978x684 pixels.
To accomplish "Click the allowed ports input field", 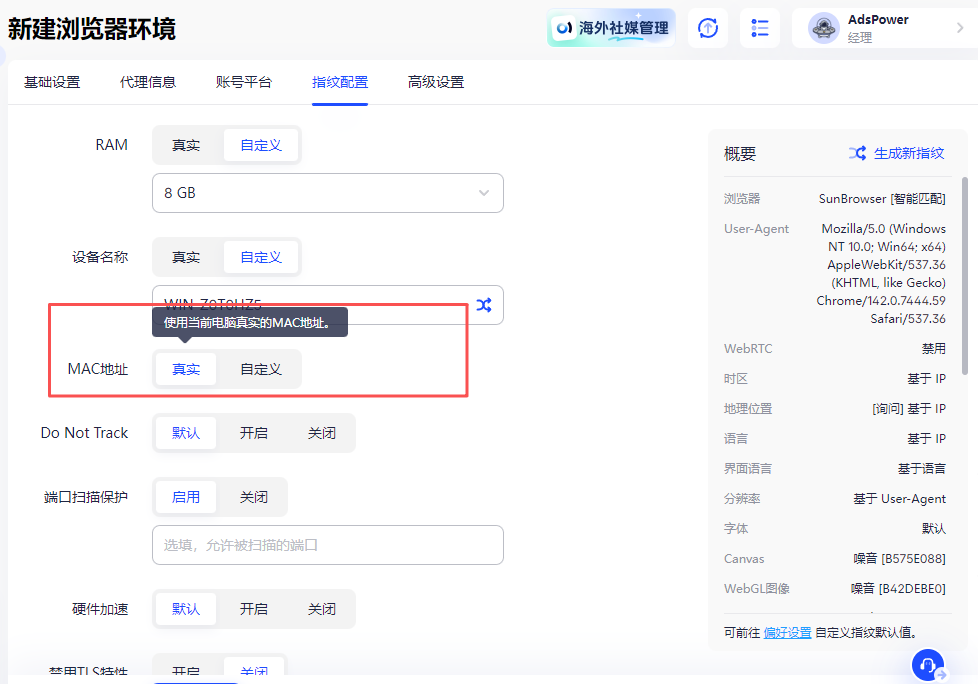I will coord(327,545).
